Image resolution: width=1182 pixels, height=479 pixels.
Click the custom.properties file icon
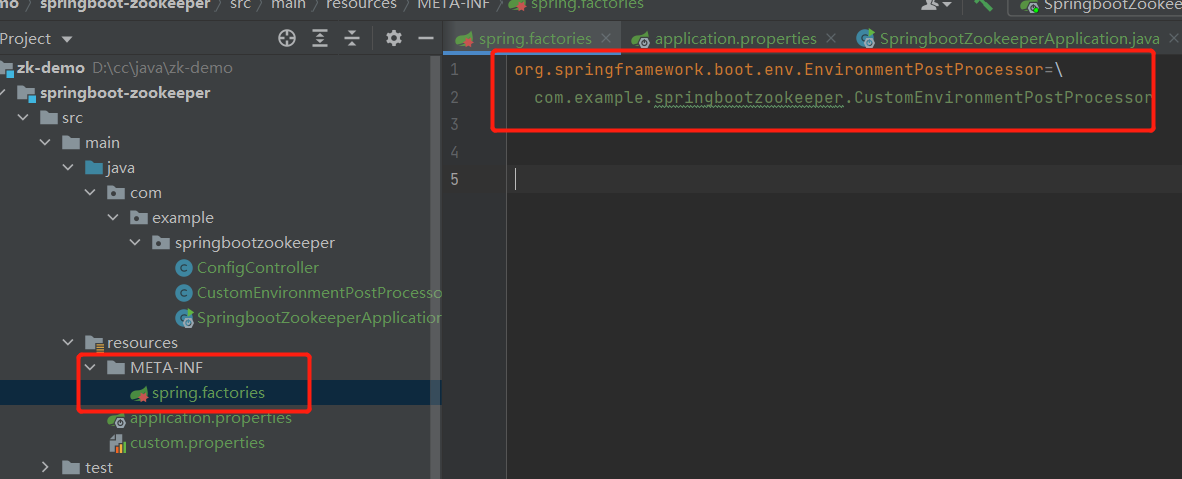[117, 443]
